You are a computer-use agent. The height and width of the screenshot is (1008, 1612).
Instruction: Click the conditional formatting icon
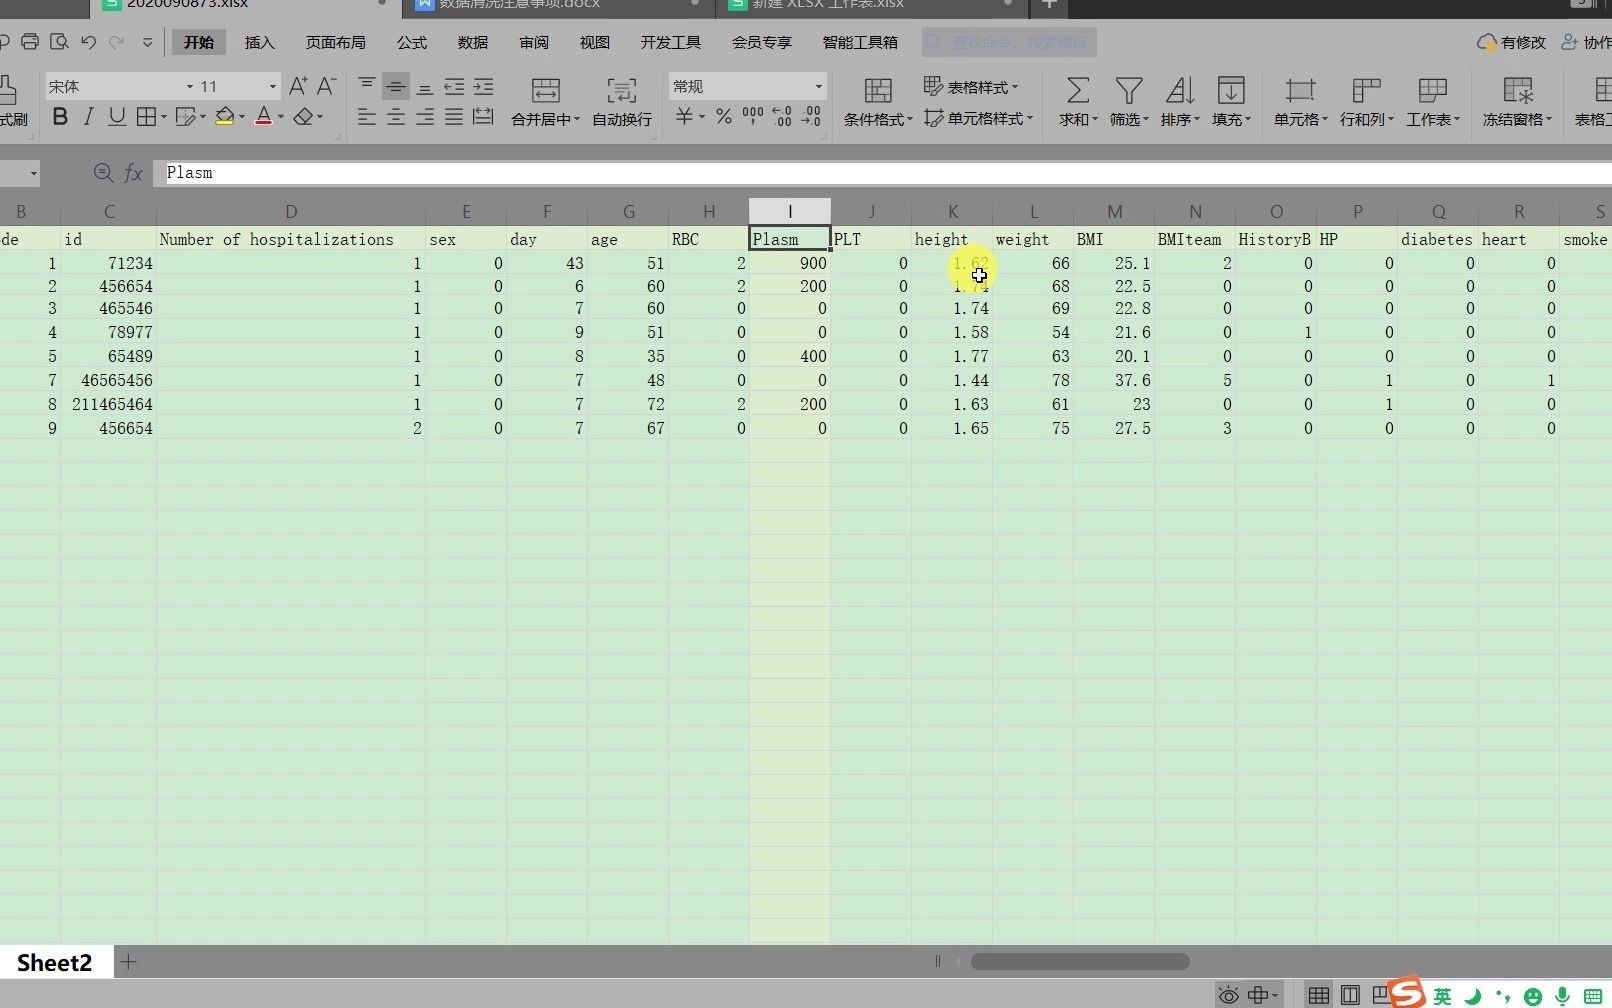point(878,91)
